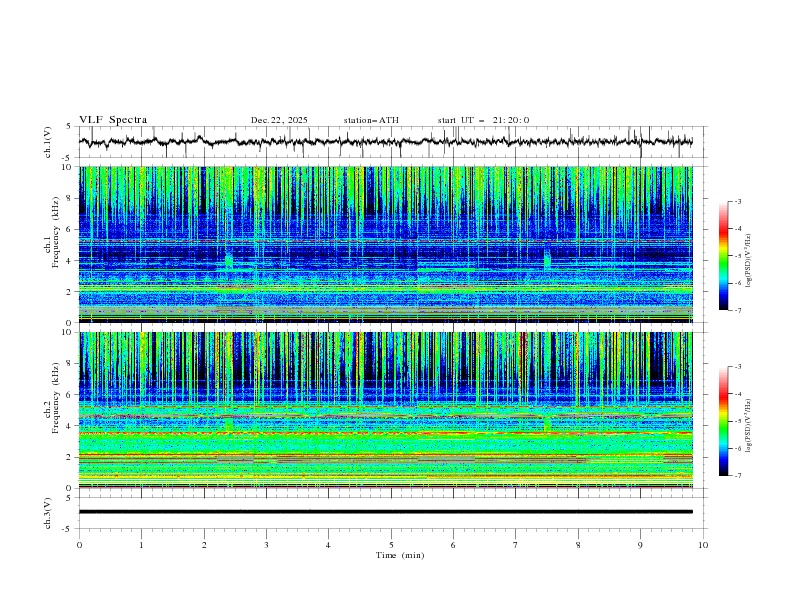
Task: Select the date text "Dec. 22, 2025"
Action: 279,120
